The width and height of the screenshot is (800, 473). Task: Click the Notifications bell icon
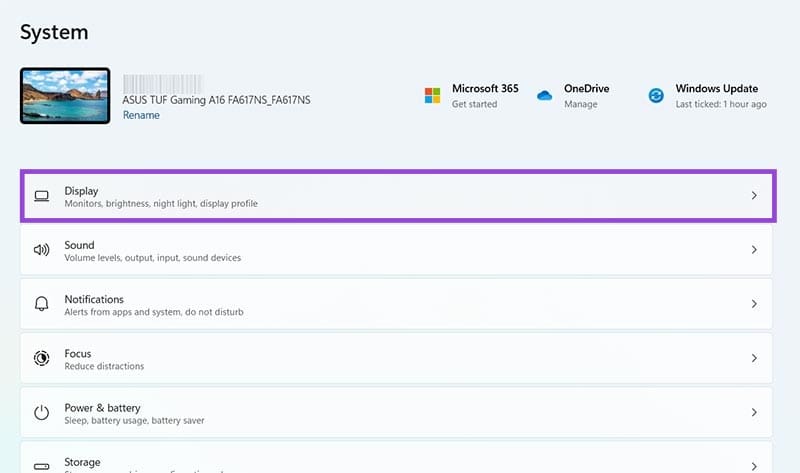point(42,304)
